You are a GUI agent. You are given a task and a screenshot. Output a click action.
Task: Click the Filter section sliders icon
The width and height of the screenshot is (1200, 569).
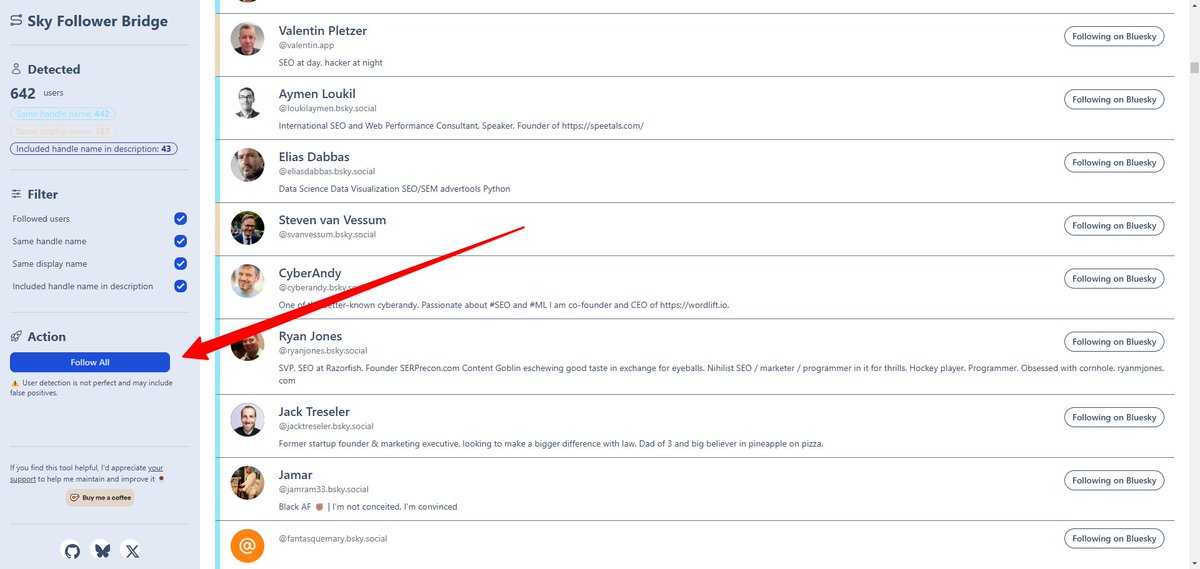pos(16,194)
